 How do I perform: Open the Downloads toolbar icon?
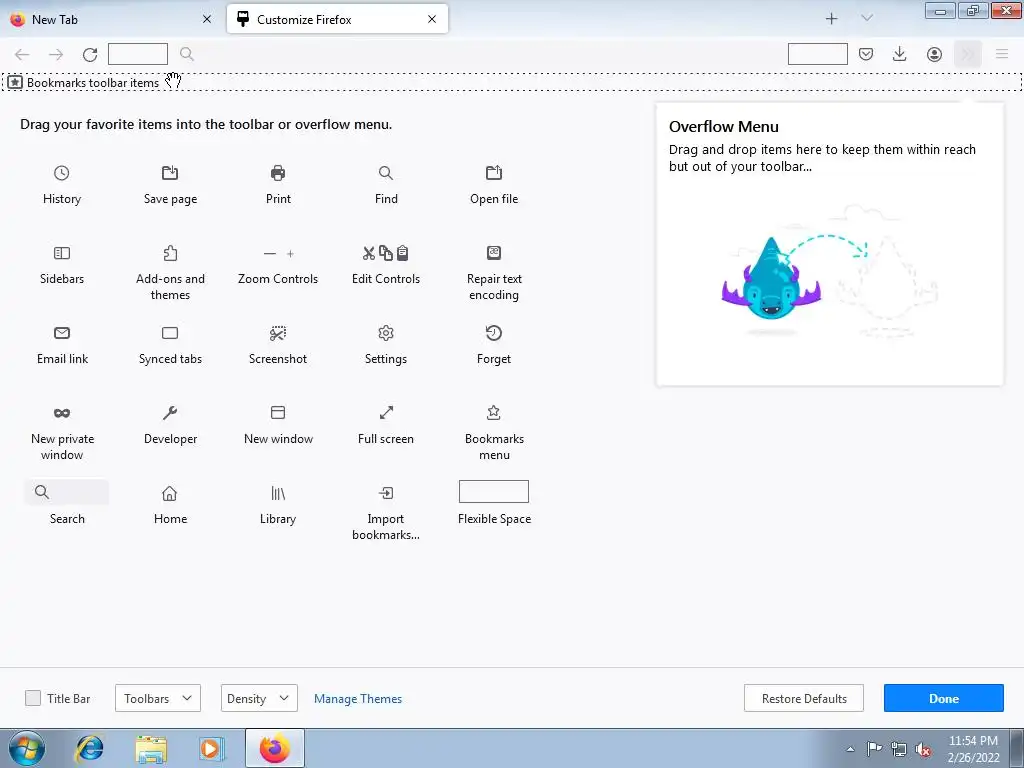[x=900, y=54]
